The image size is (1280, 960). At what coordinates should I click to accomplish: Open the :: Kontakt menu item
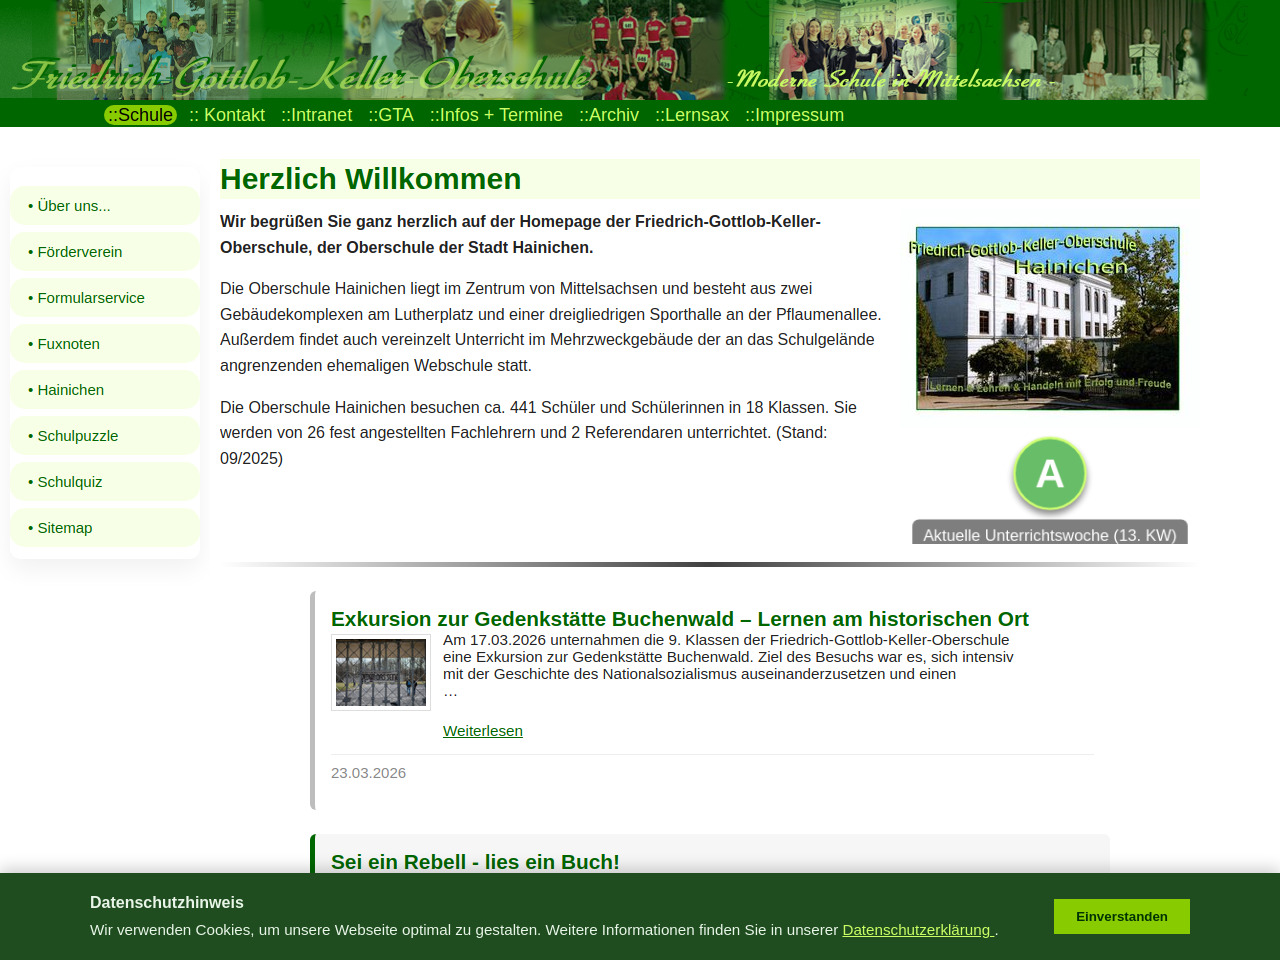(x=227, y=115)
